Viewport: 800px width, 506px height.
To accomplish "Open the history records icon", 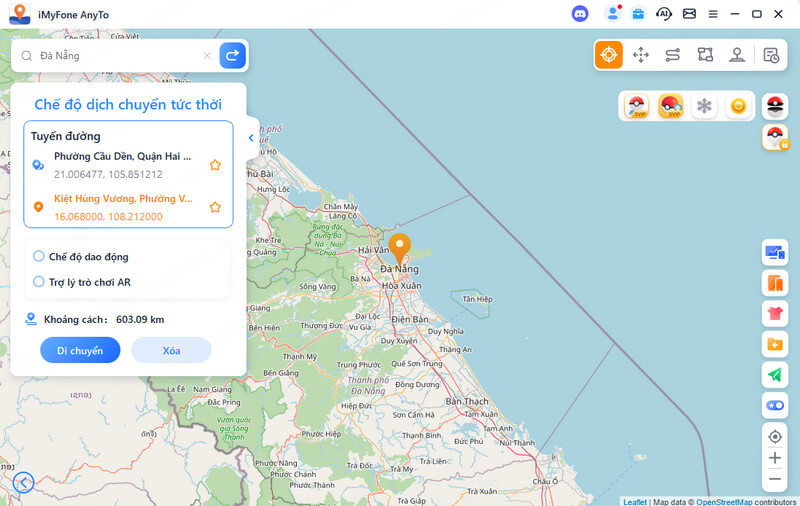I will 771,55.
